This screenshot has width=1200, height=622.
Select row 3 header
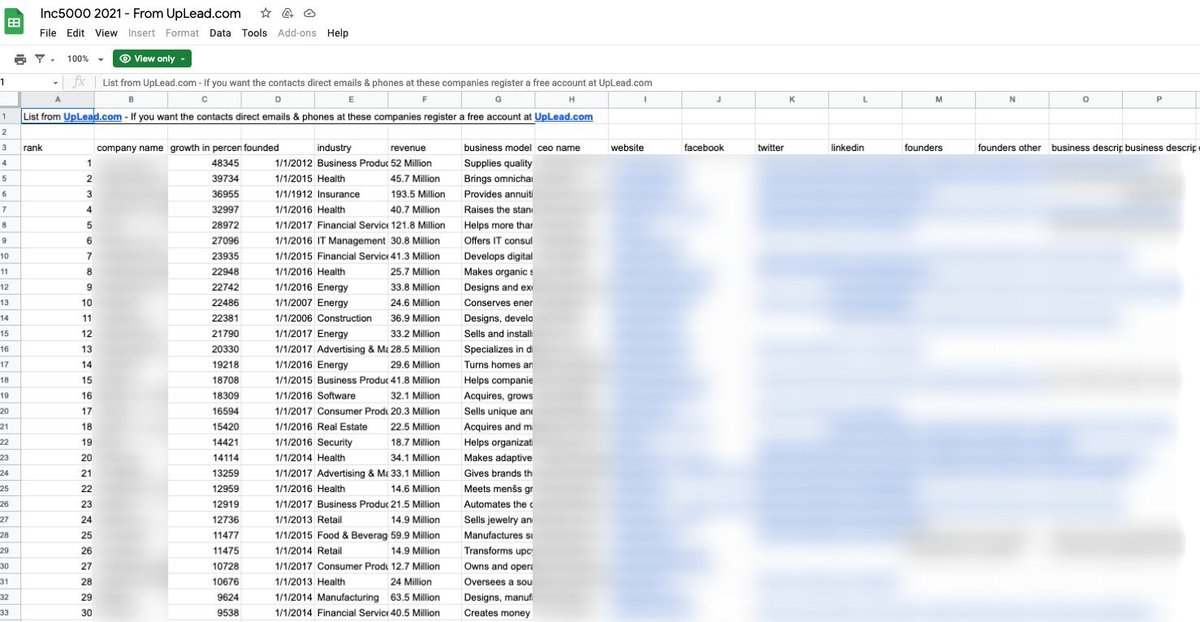pyautogui.click(x=10, y=147)
